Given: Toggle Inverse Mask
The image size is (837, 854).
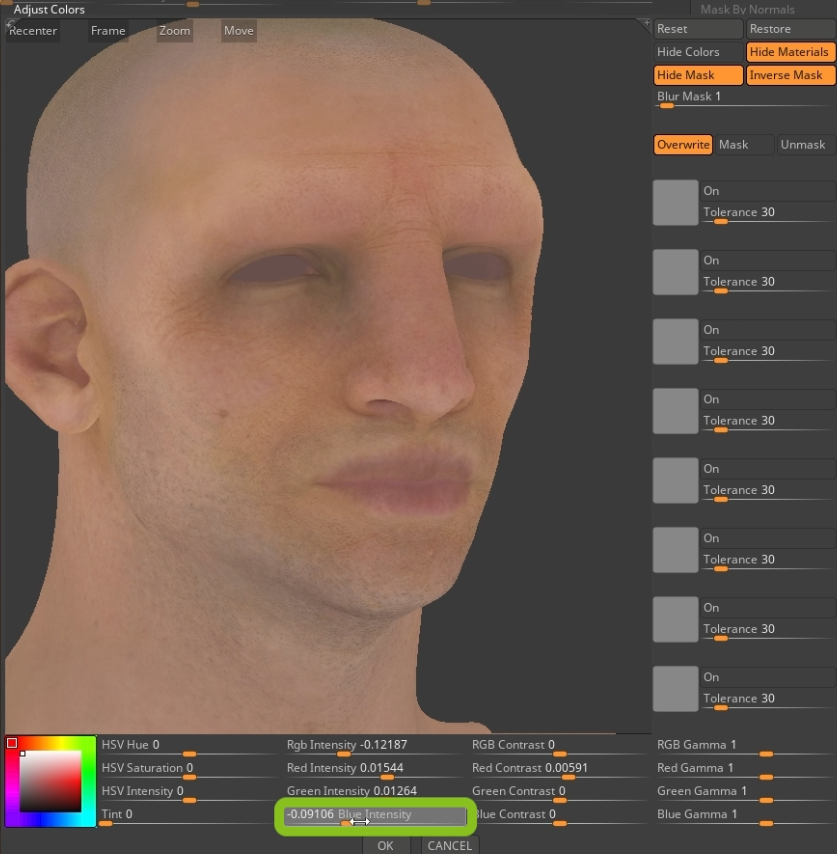Looking at the screenshot, I should (x=791, y=75).
